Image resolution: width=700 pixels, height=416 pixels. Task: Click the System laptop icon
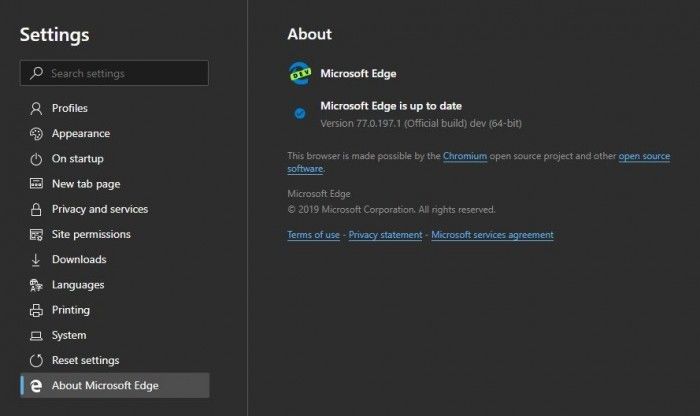point(36,336)
